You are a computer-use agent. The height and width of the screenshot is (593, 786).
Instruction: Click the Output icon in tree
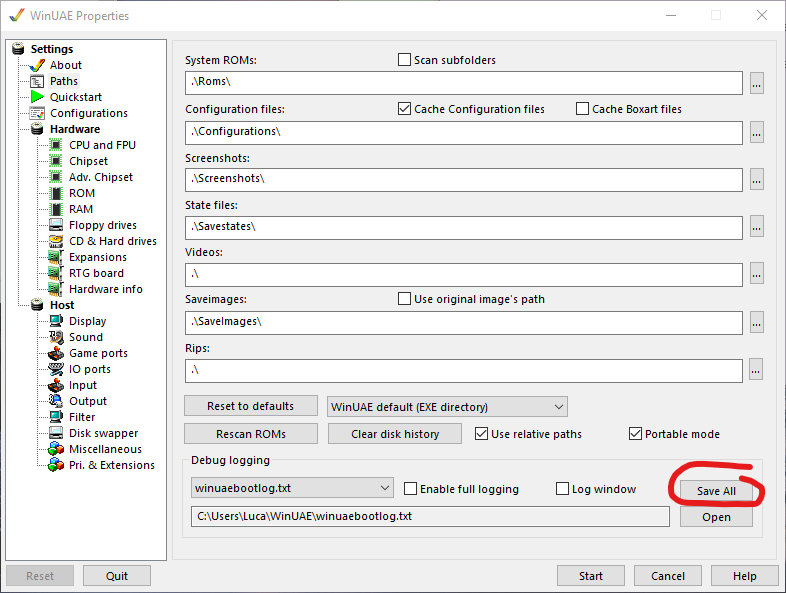click(x=56, y=401)
